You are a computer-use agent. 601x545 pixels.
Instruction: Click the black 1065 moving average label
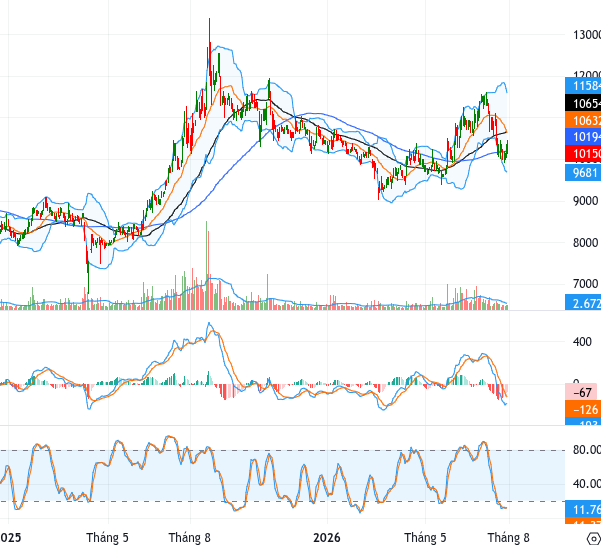583,103
